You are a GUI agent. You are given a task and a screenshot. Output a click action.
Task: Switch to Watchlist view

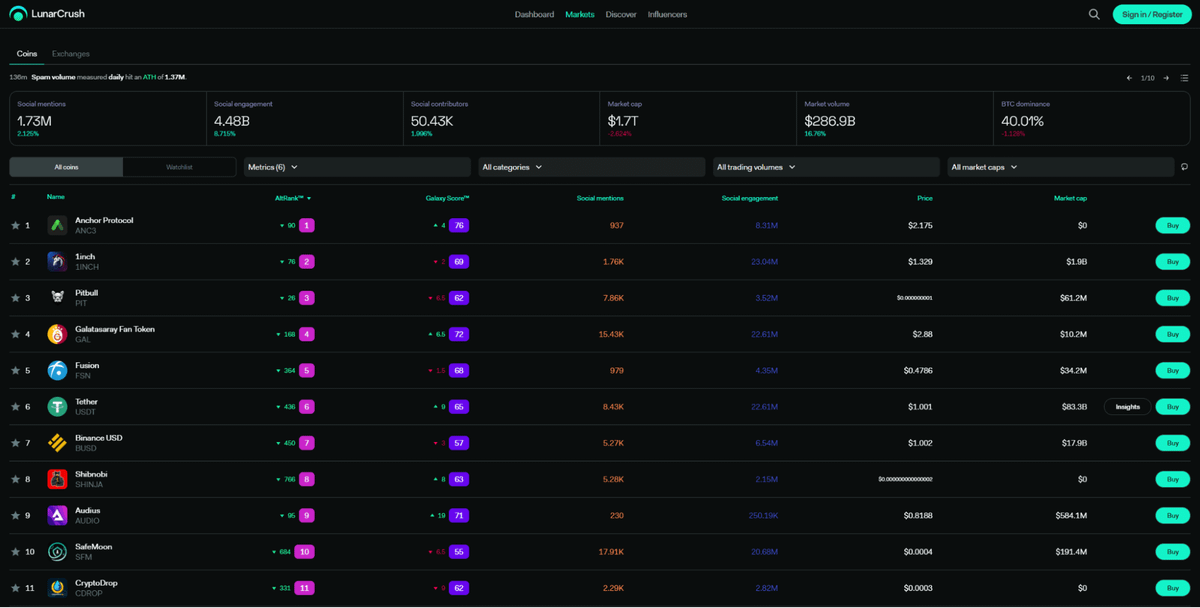tap(179, 167)
